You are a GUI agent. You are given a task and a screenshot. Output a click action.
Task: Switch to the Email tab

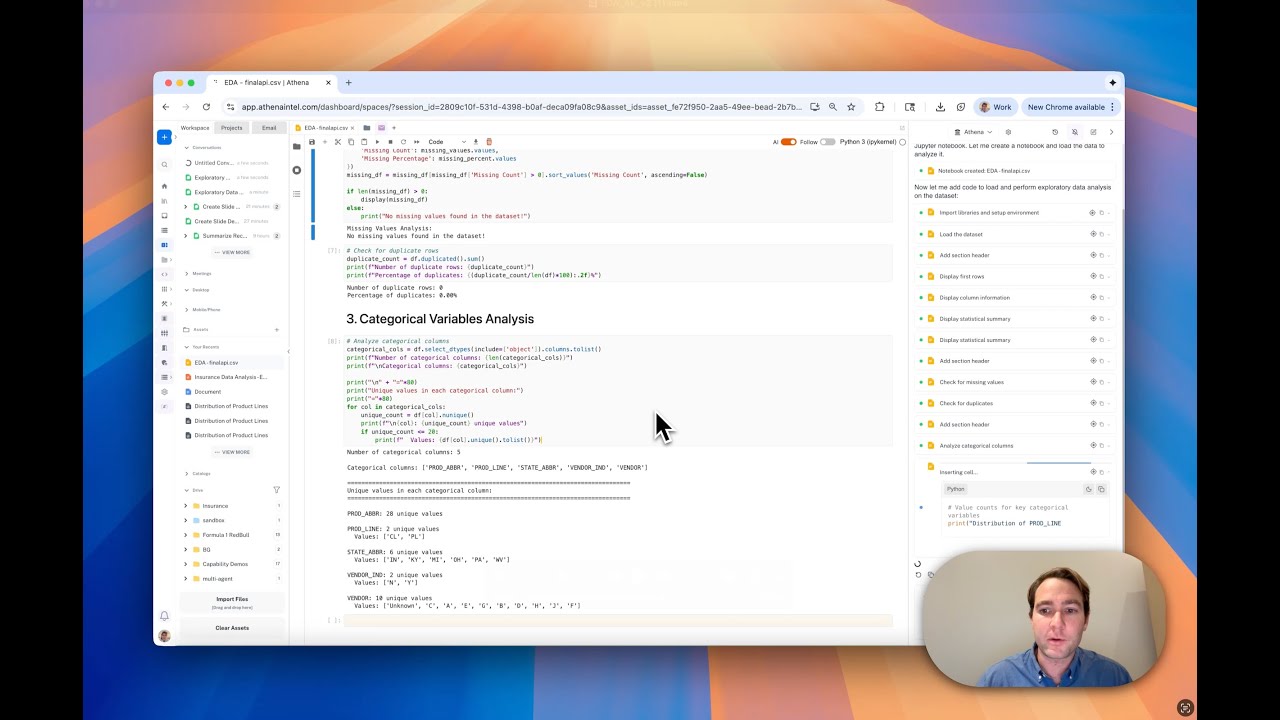pyautogui.click(x=269, y=128)
